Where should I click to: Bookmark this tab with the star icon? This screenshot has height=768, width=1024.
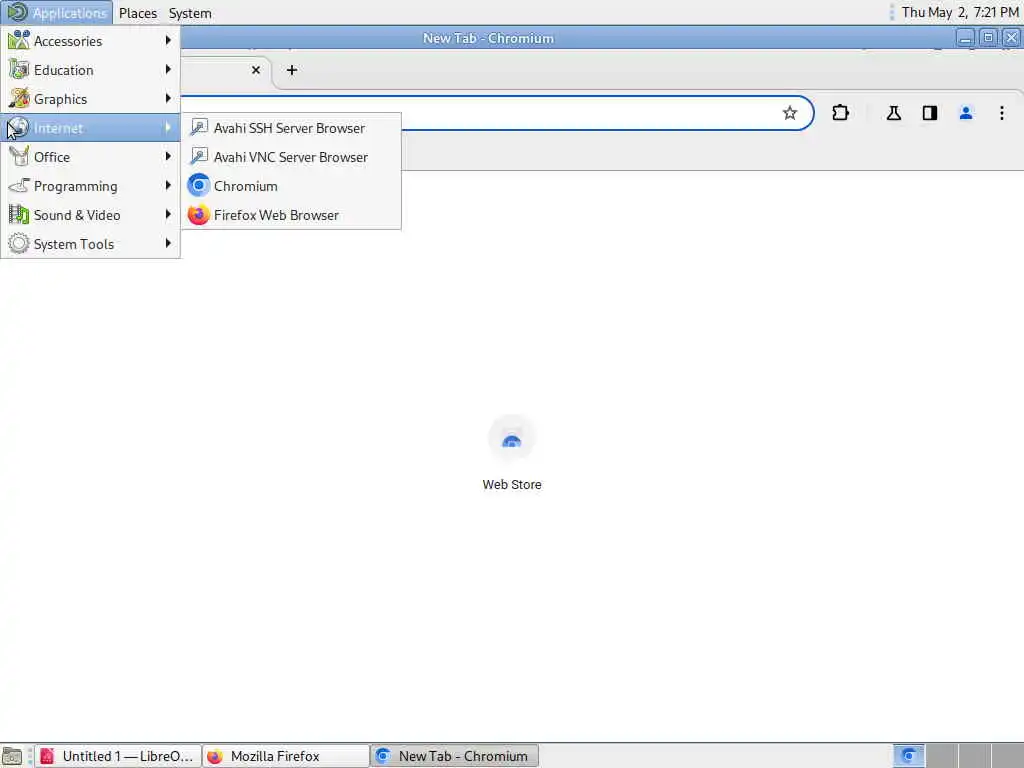(x=790, y=113)
